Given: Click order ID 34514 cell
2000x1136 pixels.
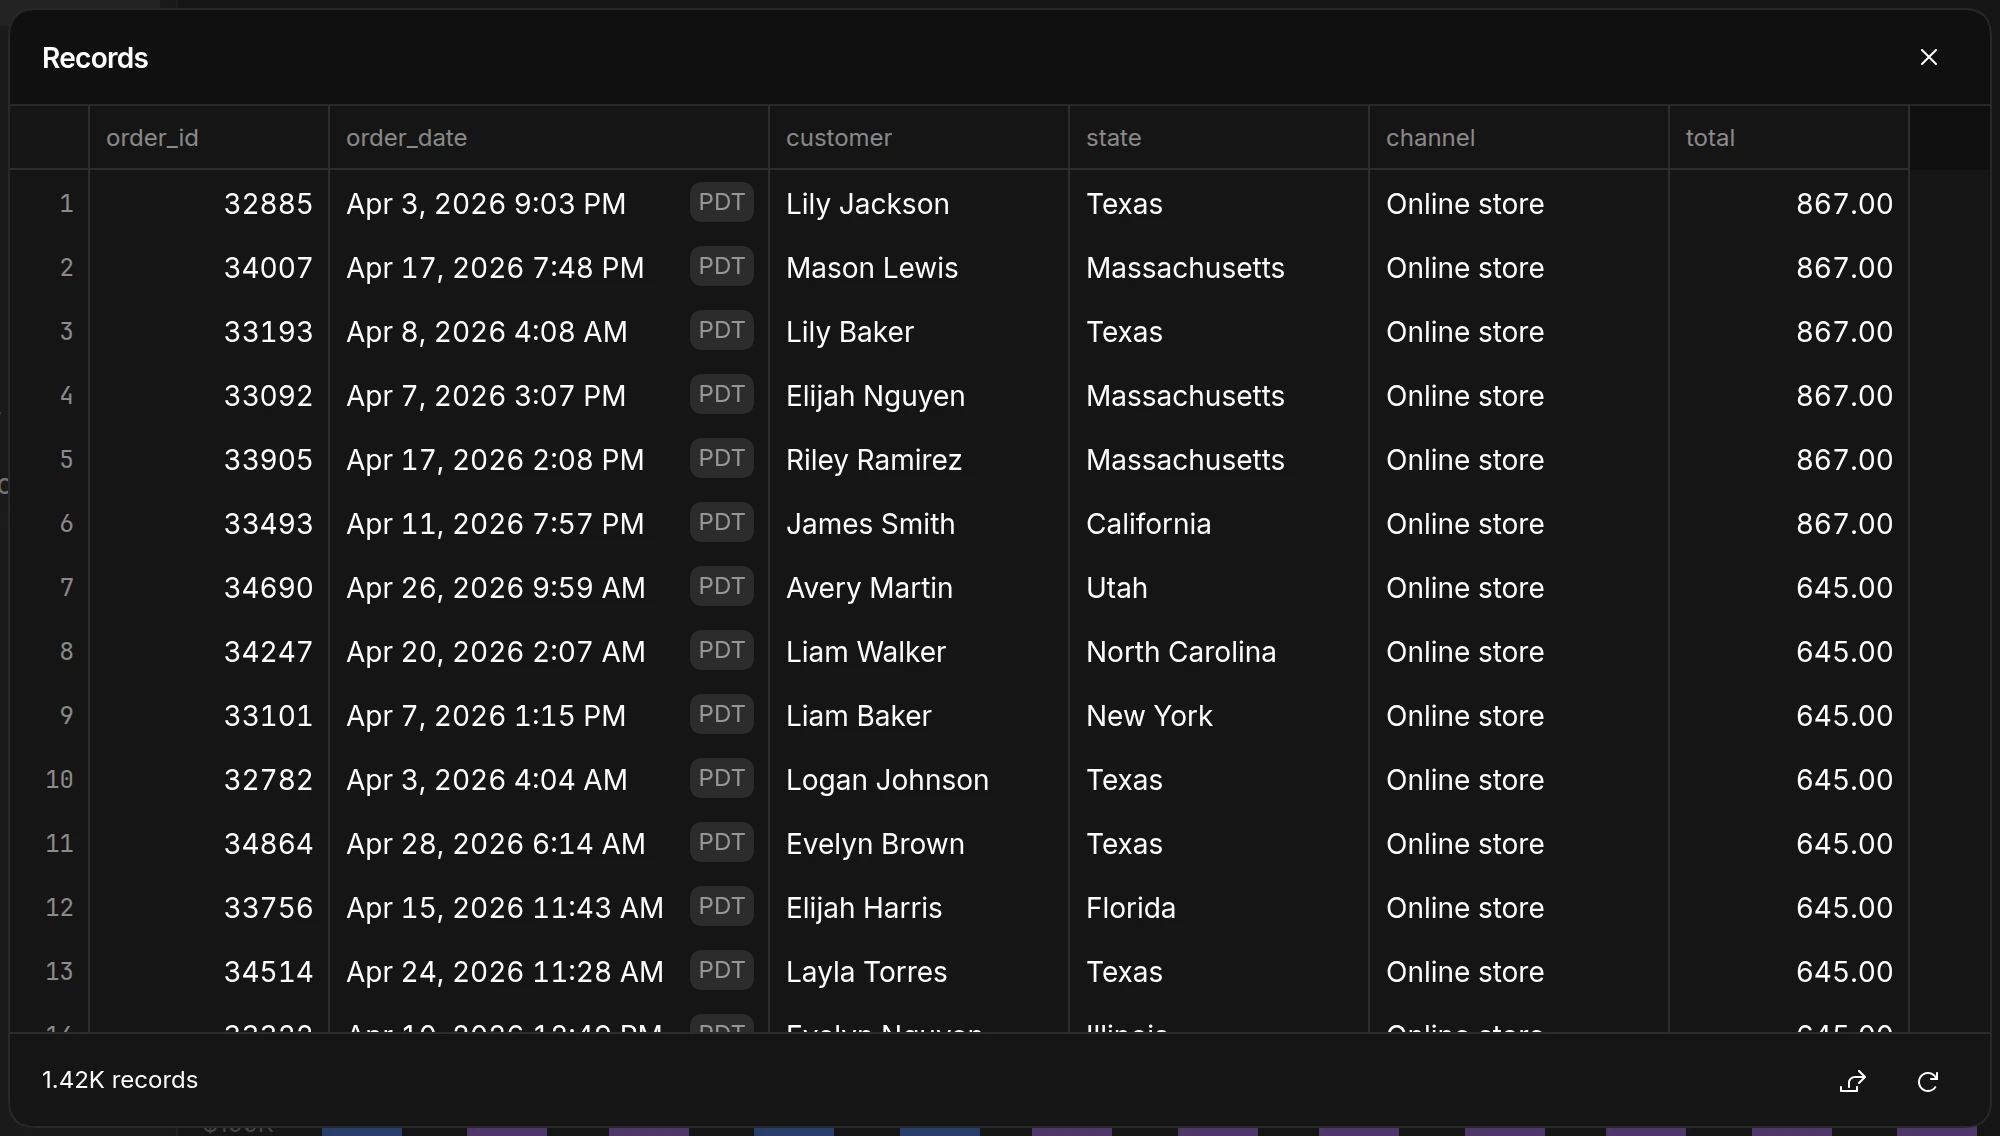Looking at the screenshot, I should (x=209, y=971).
